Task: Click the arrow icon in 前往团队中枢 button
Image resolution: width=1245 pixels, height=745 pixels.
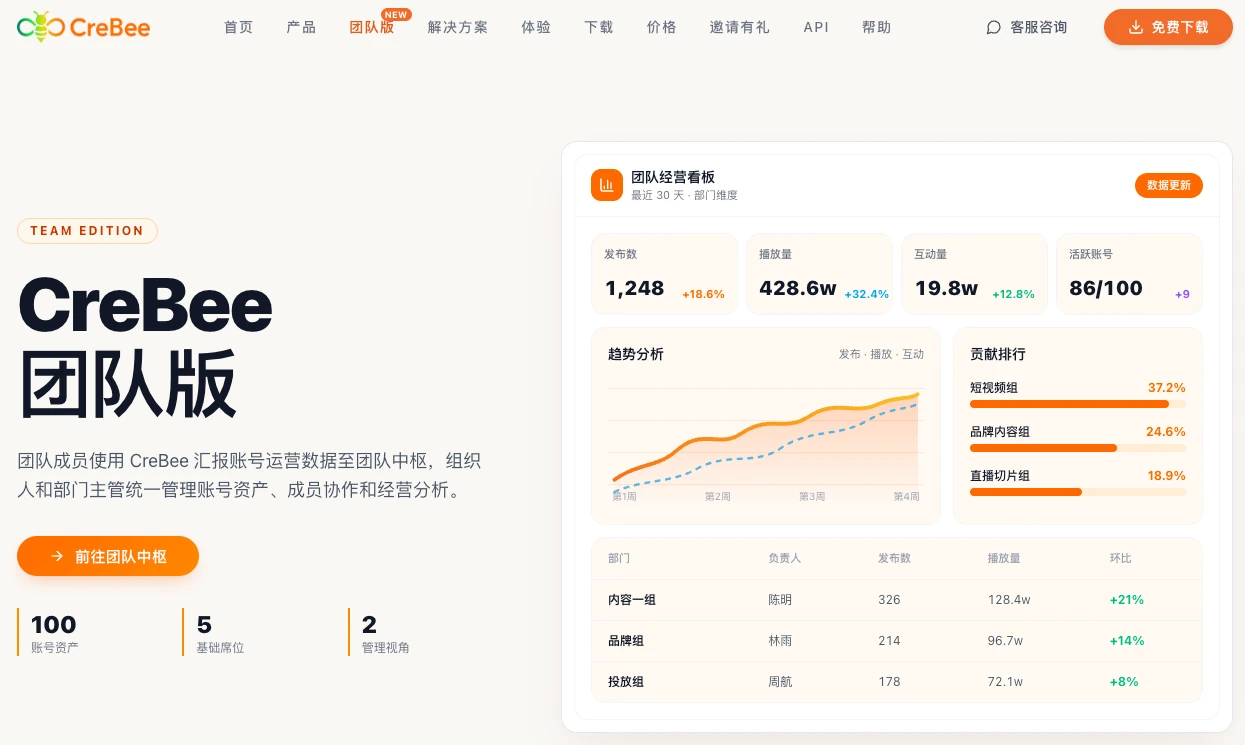Action: (x=57, y=556)
